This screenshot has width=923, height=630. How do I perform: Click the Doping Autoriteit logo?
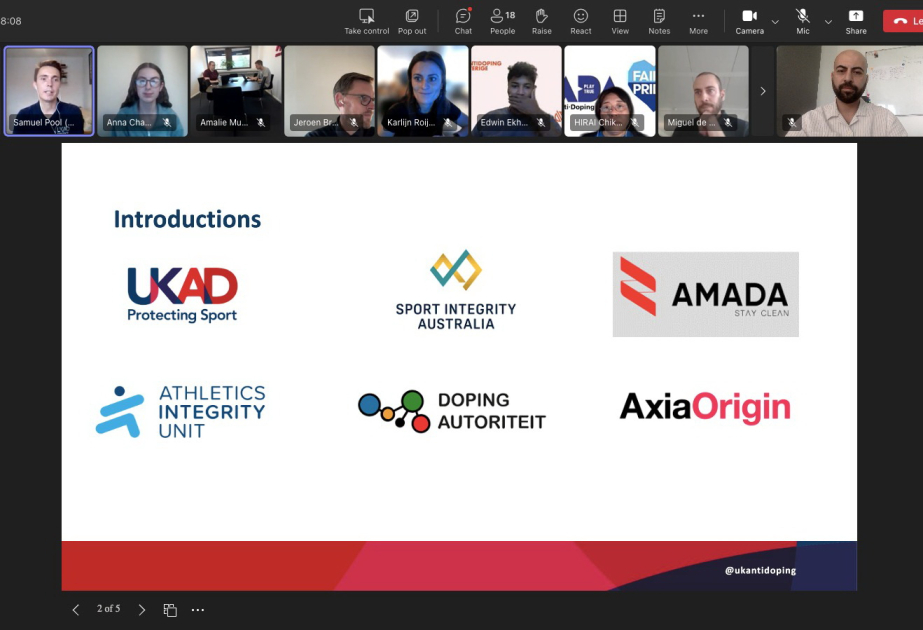coord(452,411)
